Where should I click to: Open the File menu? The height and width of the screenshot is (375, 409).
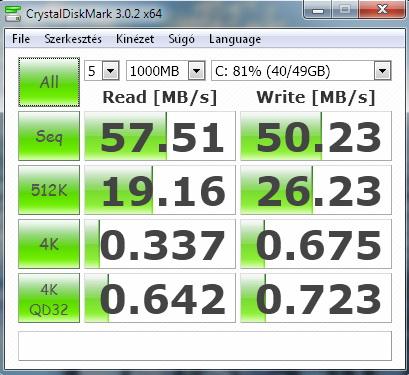[21, 39]
